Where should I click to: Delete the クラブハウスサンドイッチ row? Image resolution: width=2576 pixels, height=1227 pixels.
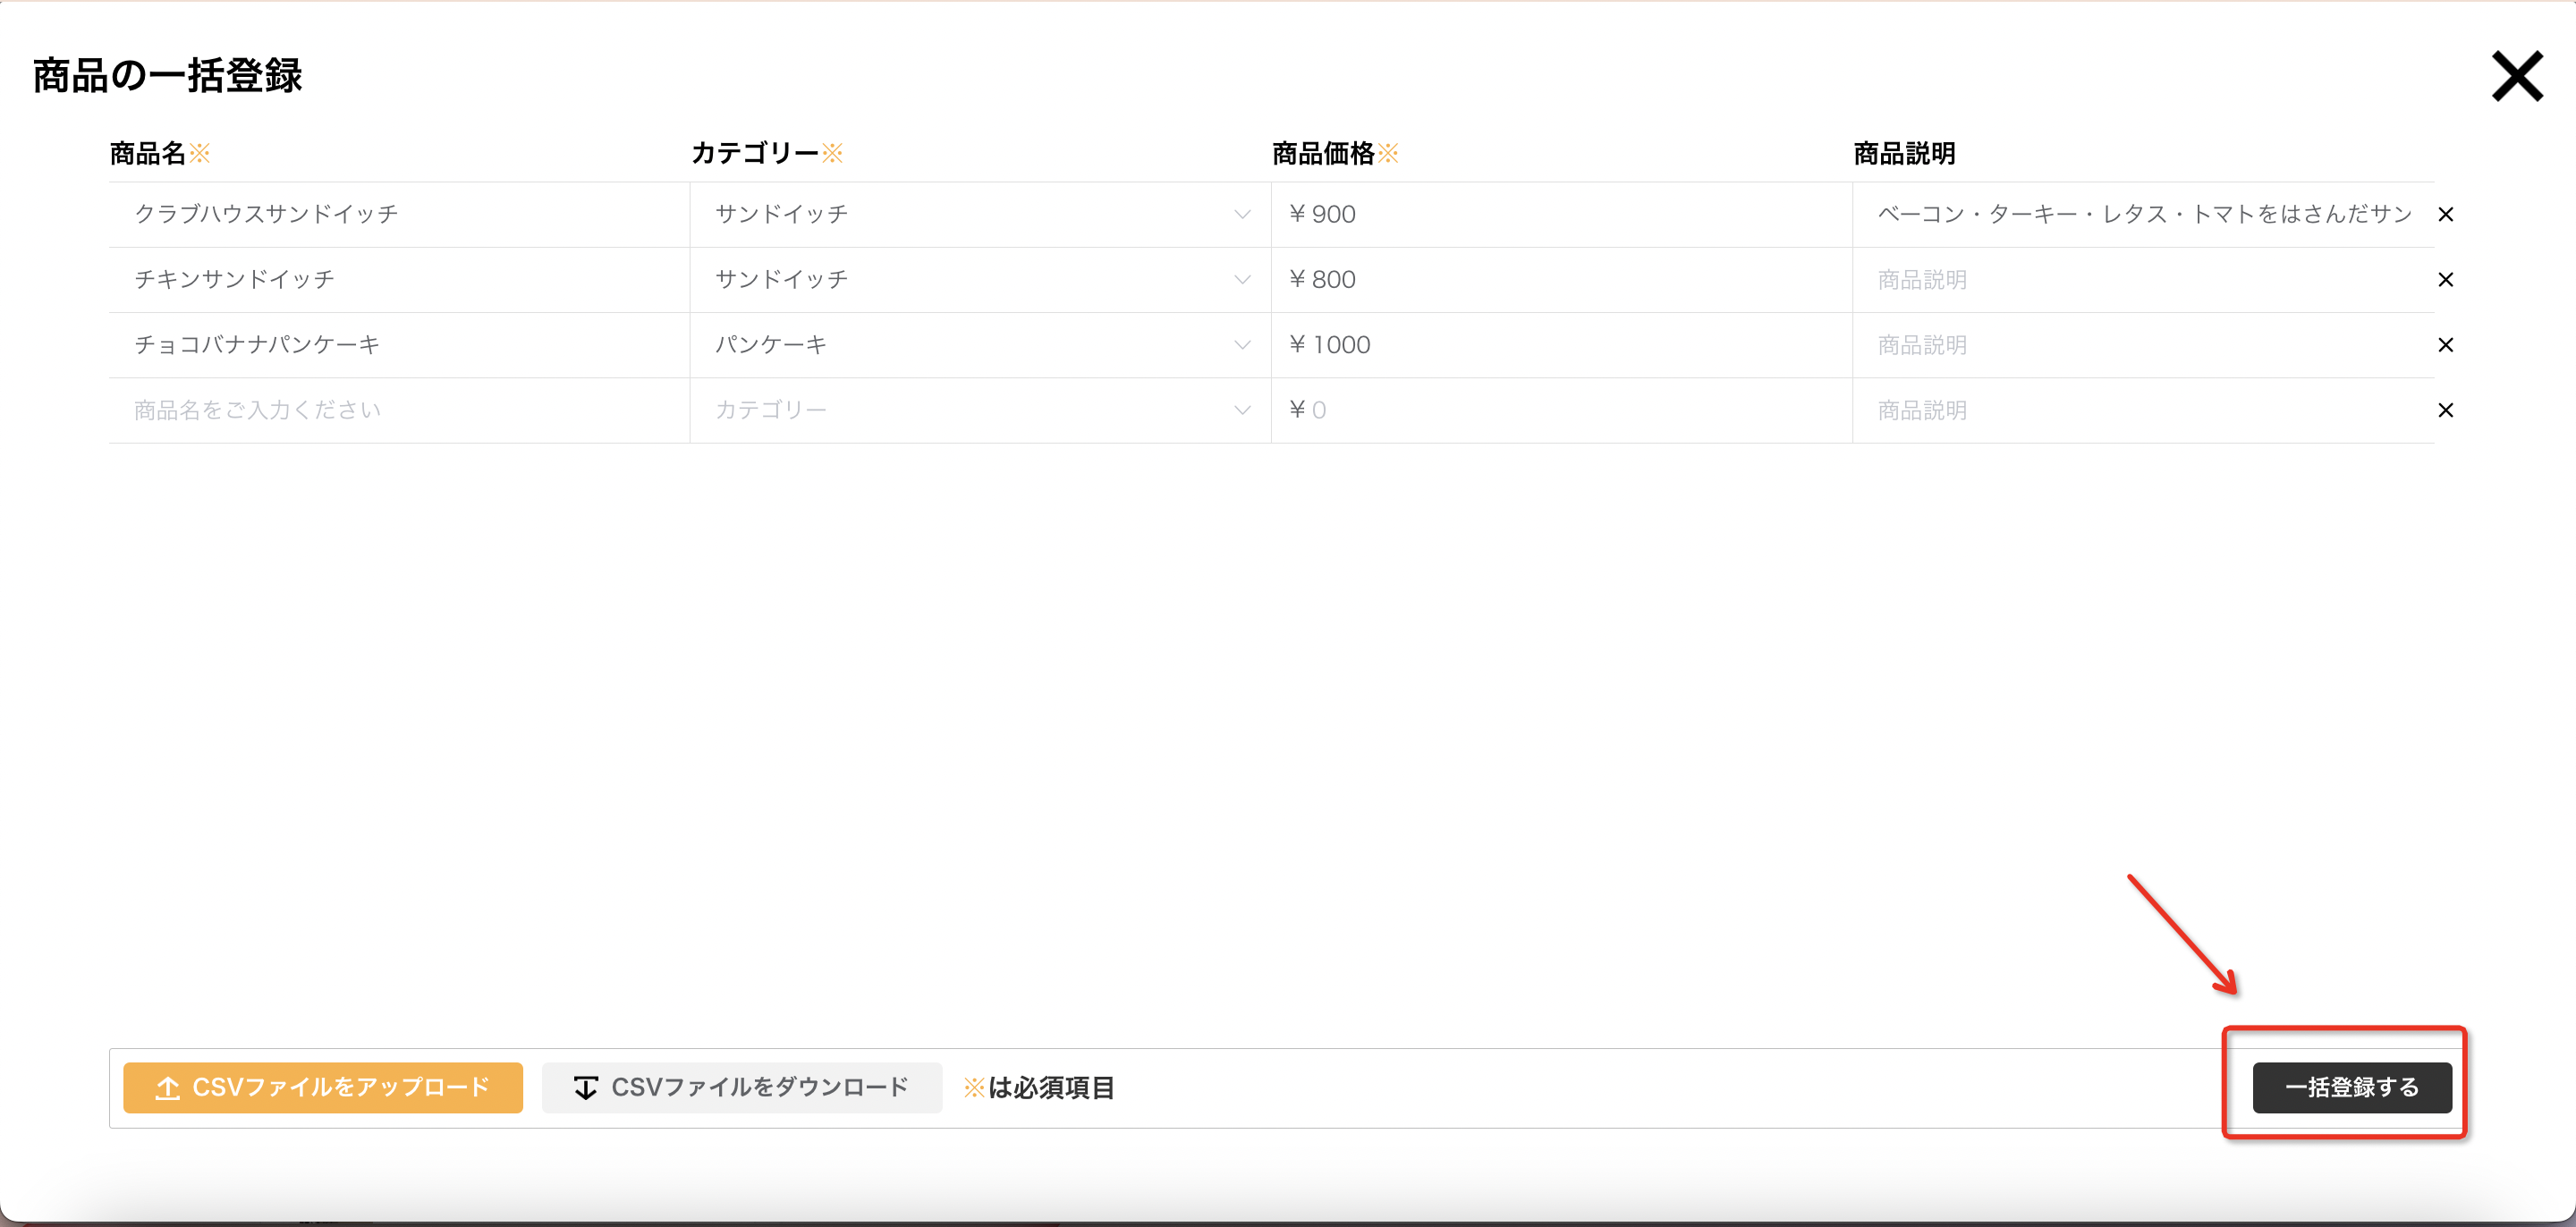pos(2445,214)
